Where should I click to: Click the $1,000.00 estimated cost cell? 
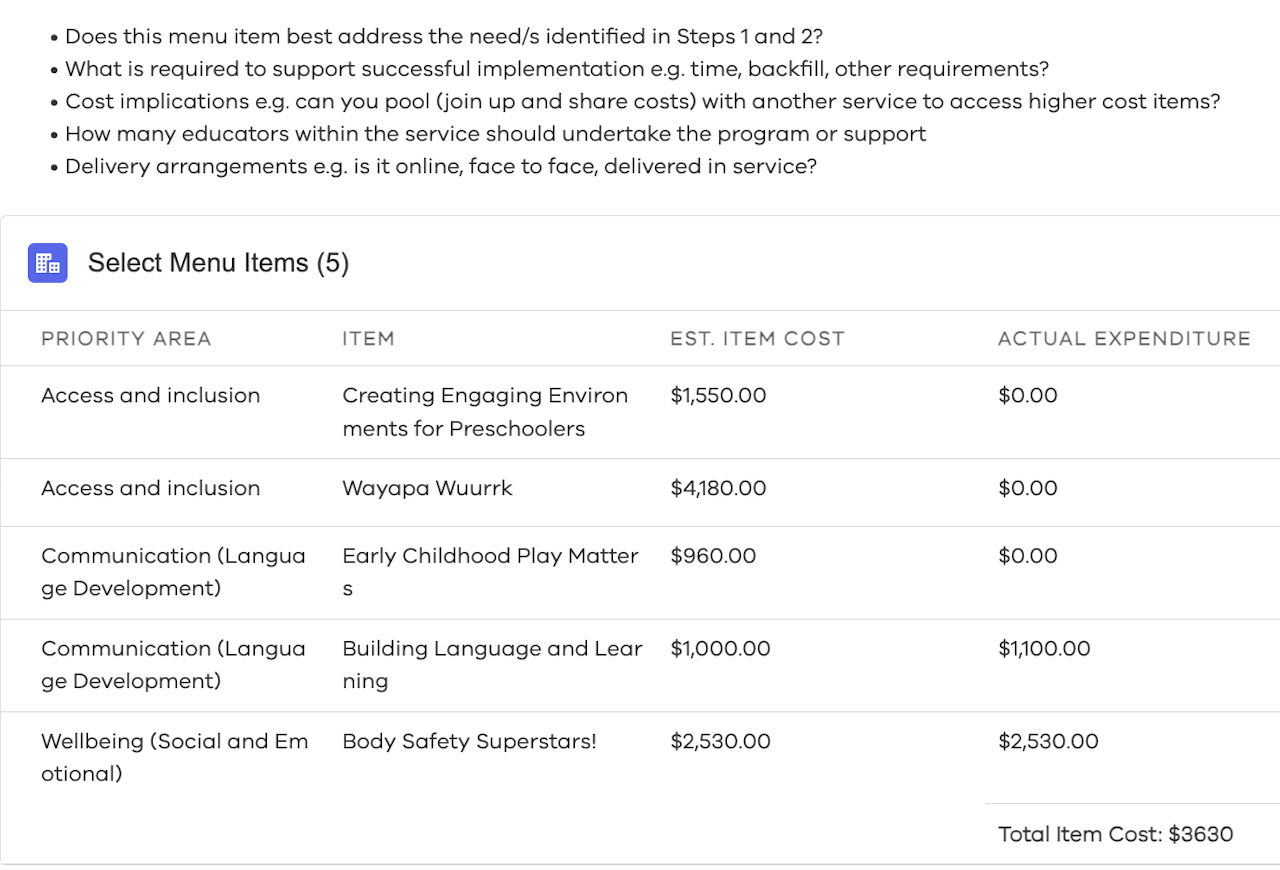point(720,648)
